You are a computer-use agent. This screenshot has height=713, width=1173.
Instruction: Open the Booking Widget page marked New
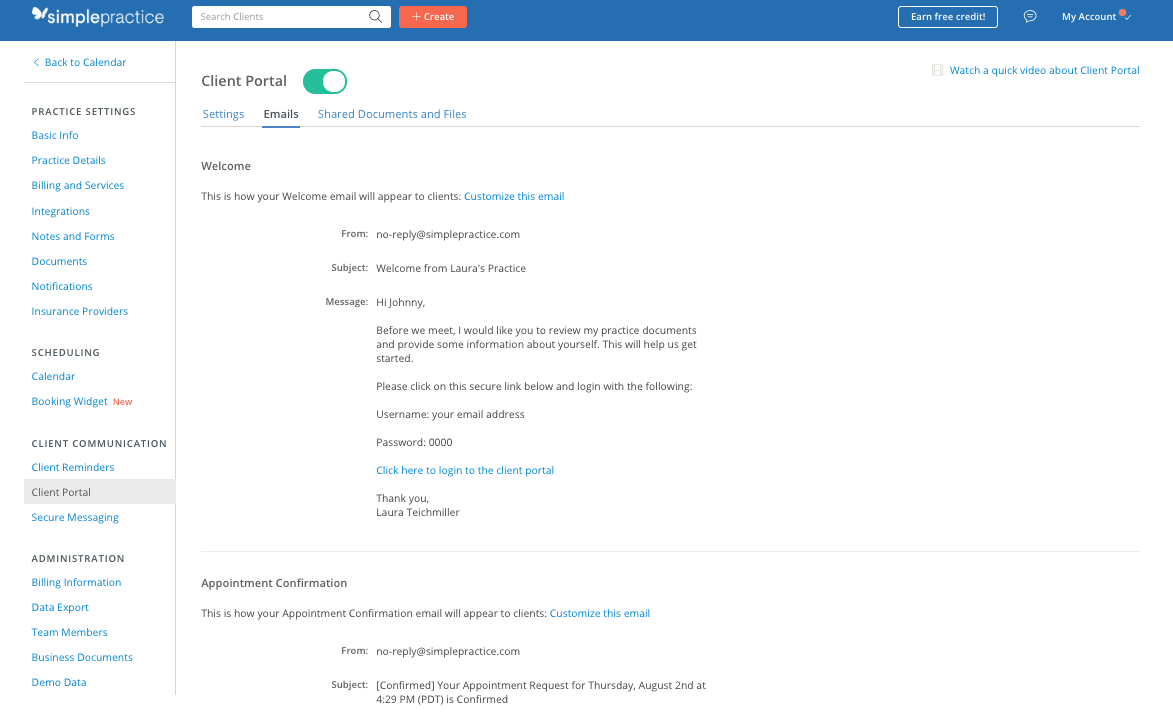69,401
